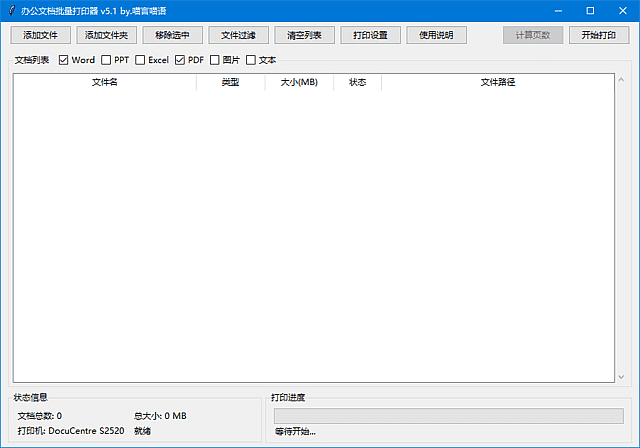Sort by the 文件名 column header
640x448 pixels.
(x=105, y=82)
